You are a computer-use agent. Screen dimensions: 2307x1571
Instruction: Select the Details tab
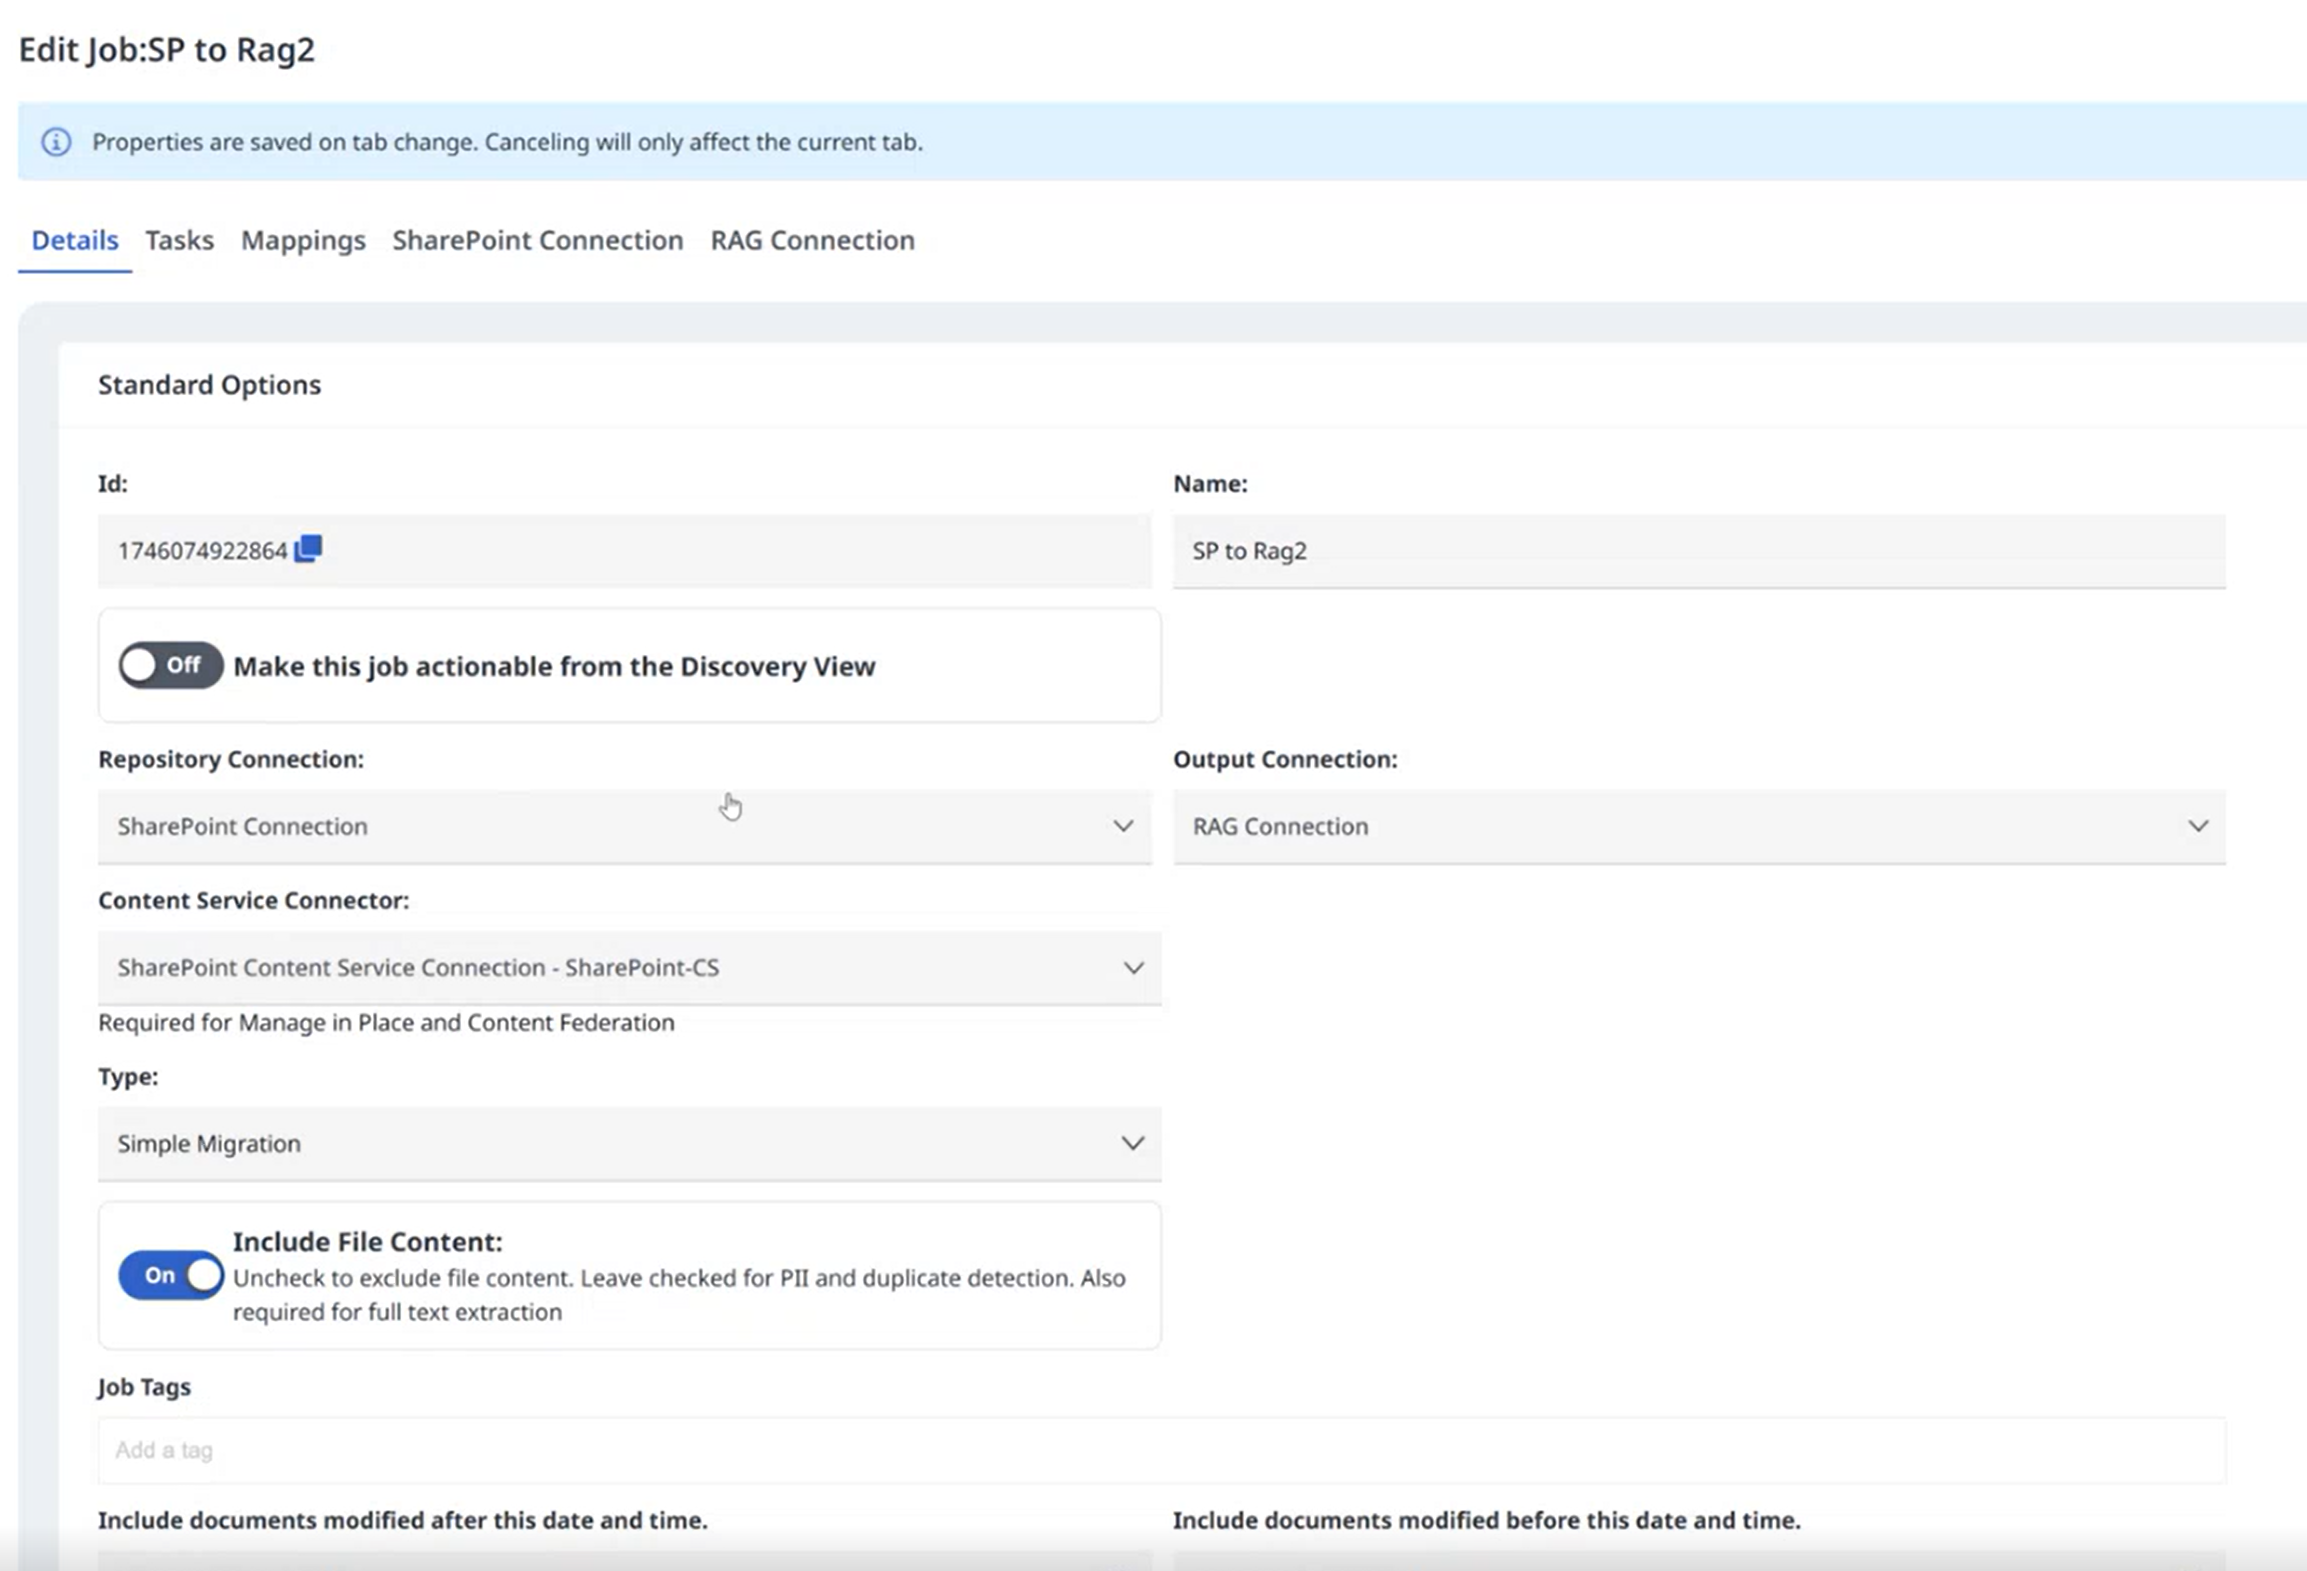click(75, 240)
